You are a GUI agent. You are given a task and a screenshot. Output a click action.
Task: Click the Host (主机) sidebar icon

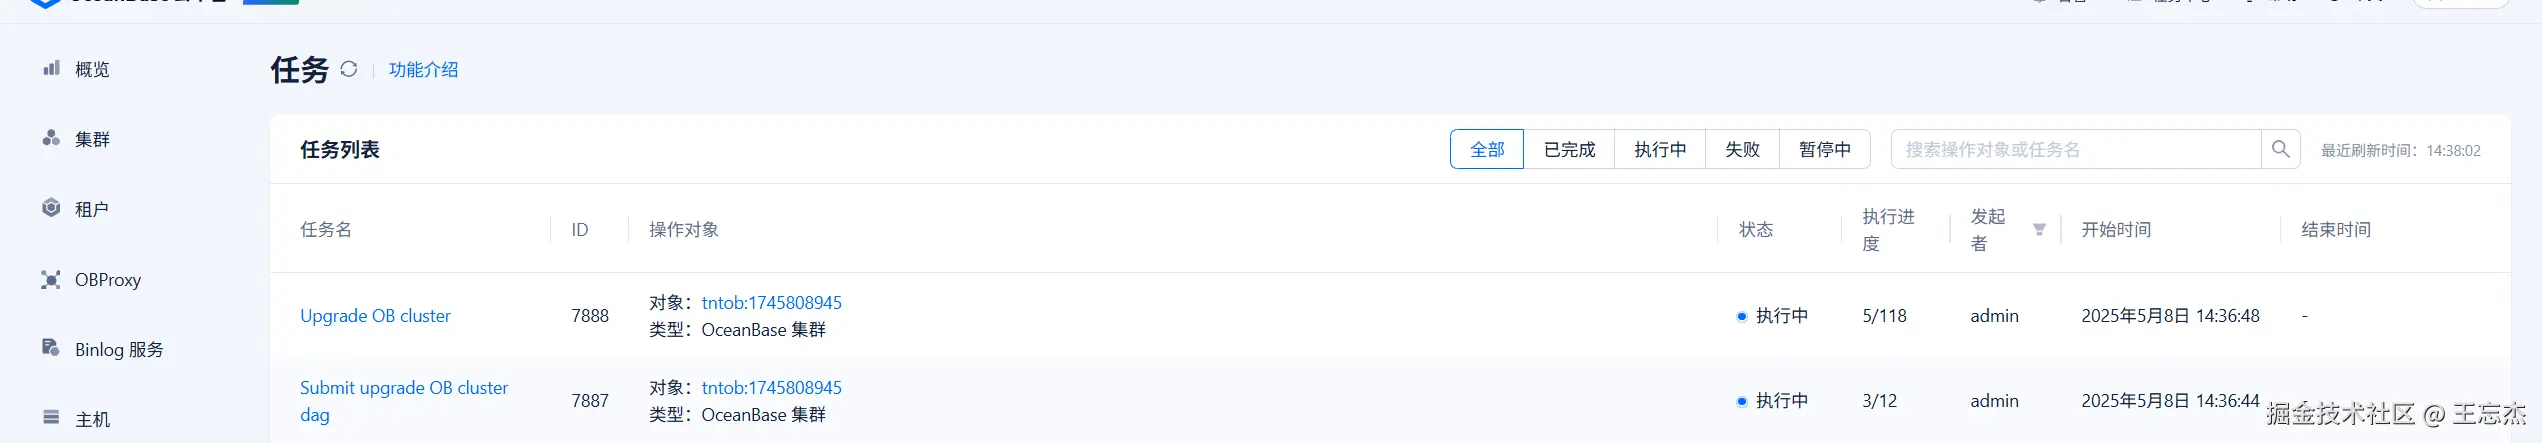(51, 418)
